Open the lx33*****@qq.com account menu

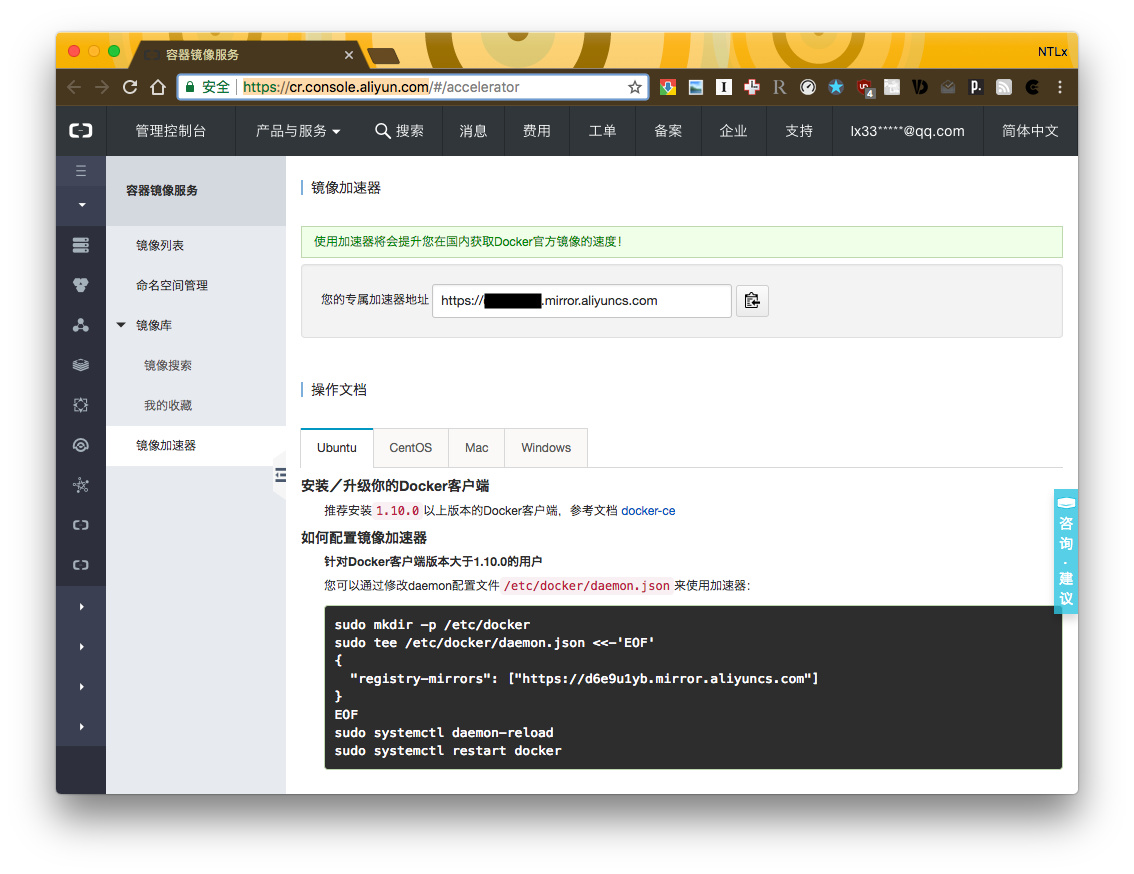tap(907, 131)
